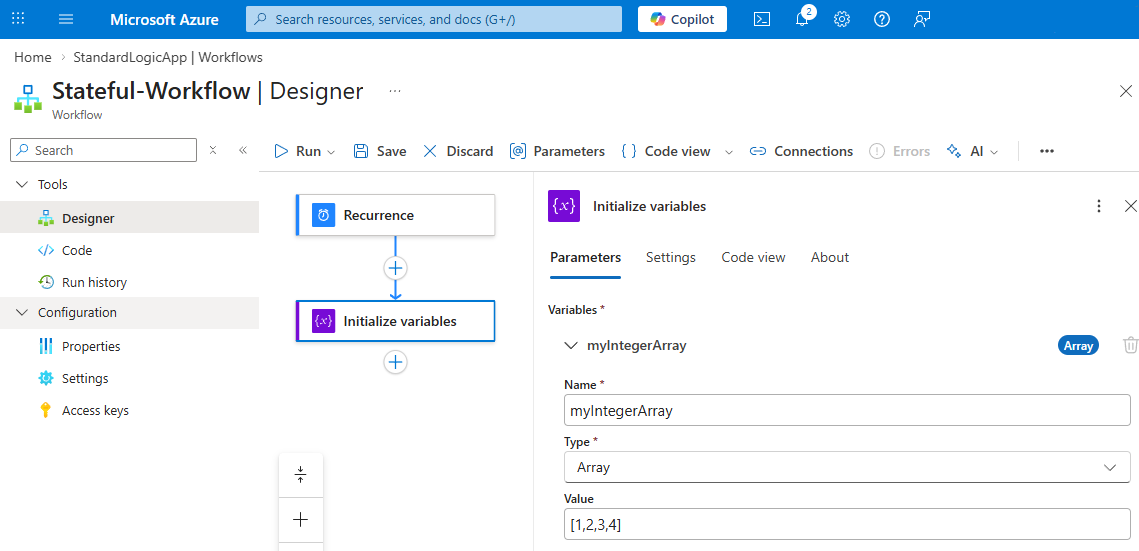Switch to the panel Code view tab
The image size is (1139, 551).
click(753, 258)
